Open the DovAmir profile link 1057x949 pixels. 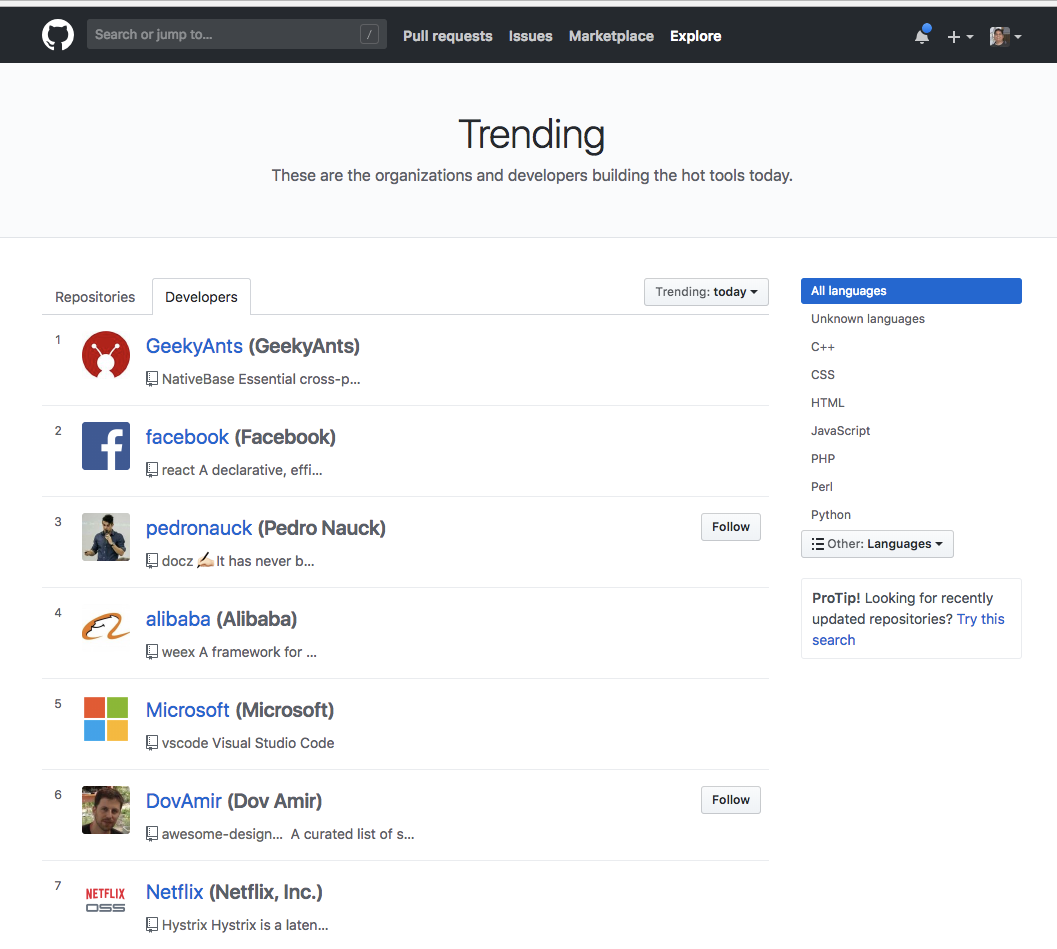(184, 801)
